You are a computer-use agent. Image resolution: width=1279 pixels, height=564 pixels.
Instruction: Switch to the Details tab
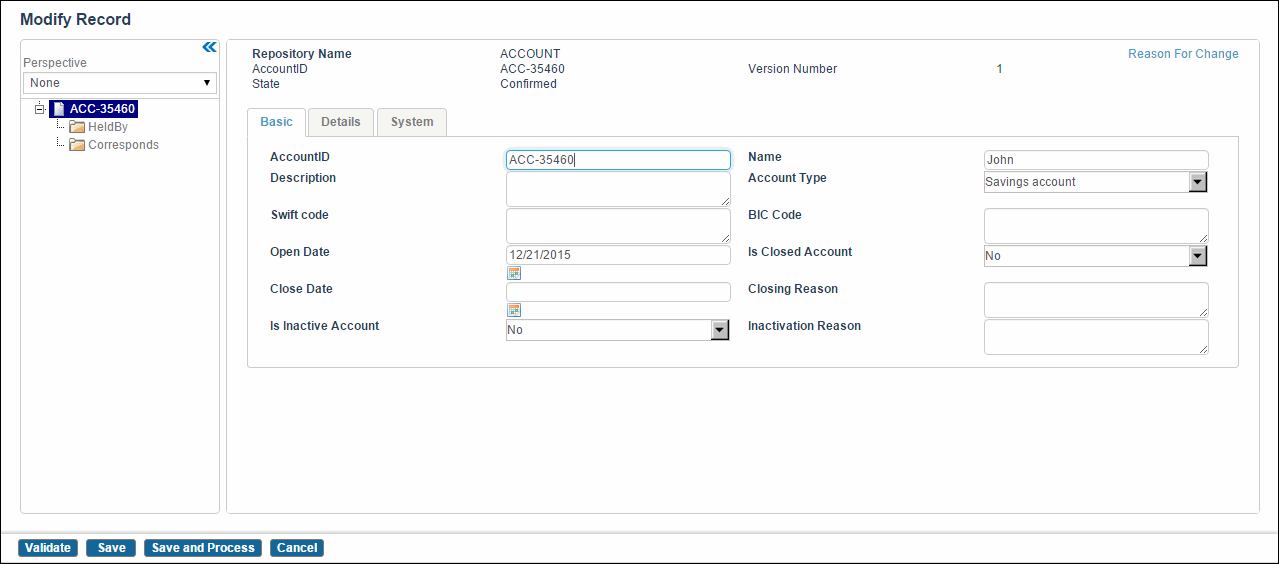[340, 122]
